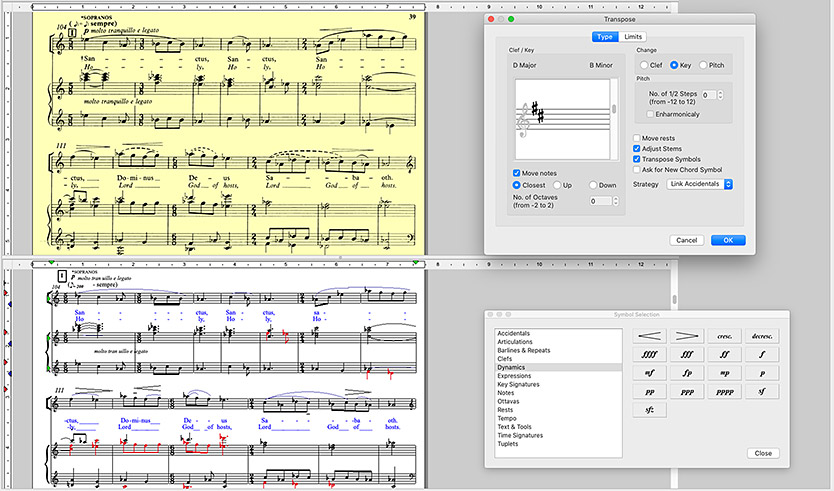Image resolution: width=834 pixels, height=491 pixels.
Task: Choose the Up move direction
Action: pos(557,185)
